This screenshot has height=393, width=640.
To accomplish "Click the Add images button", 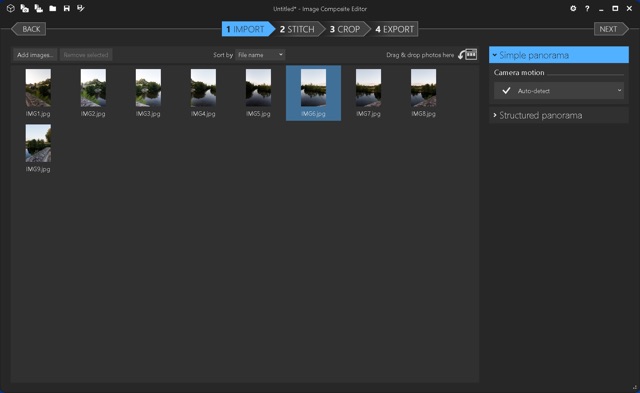I will pos(35,55).
